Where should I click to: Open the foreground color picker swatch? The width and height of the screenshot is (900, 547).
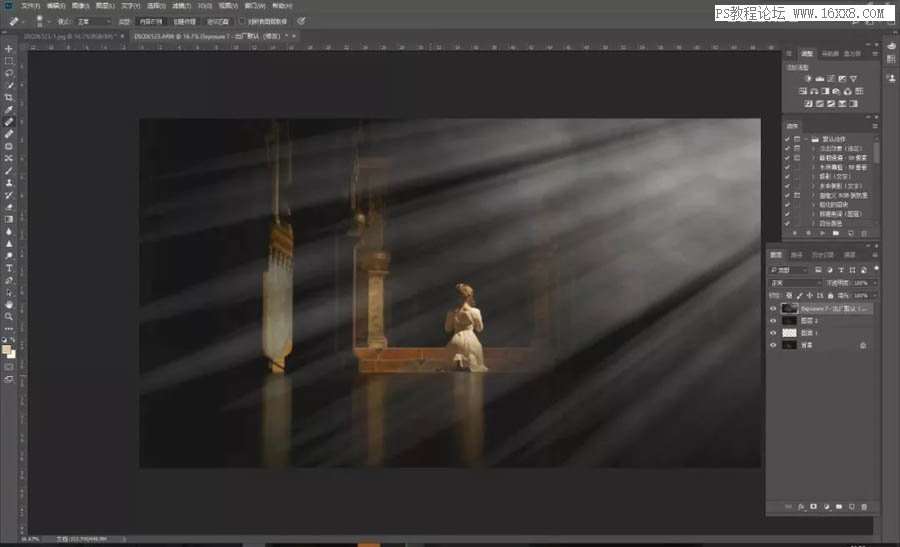pyautogui.click(x=6, y=350)
